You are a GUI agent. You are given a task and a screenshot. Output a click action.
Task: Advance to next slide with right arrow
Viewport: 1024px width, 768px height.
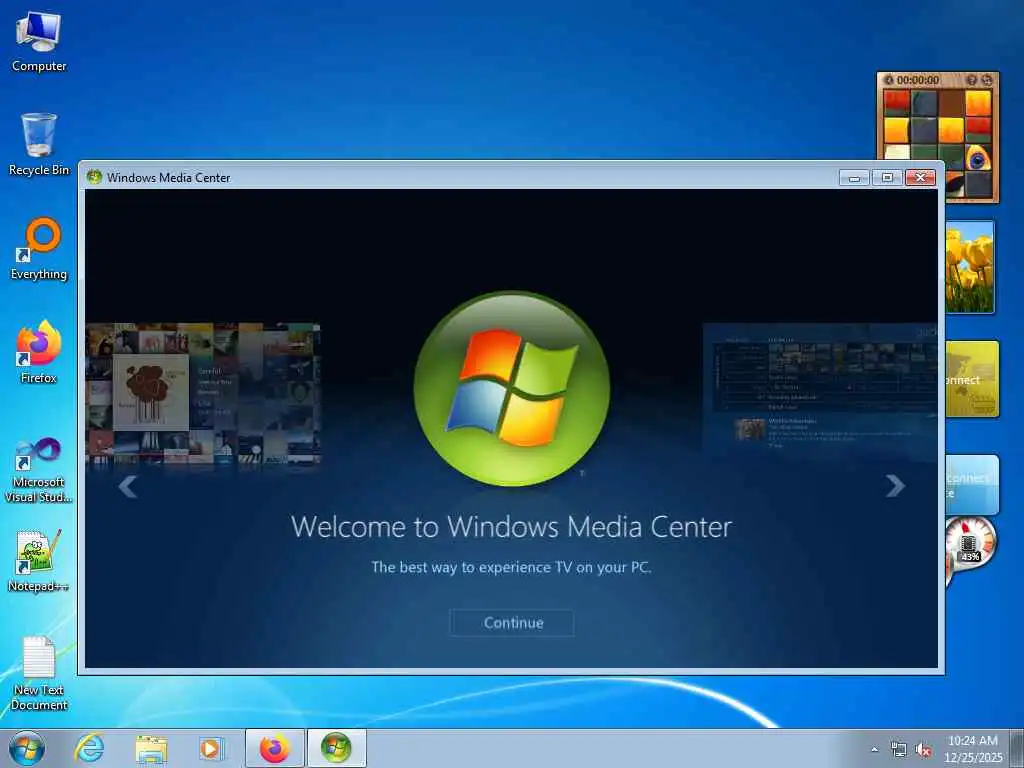tap(895, 485)
